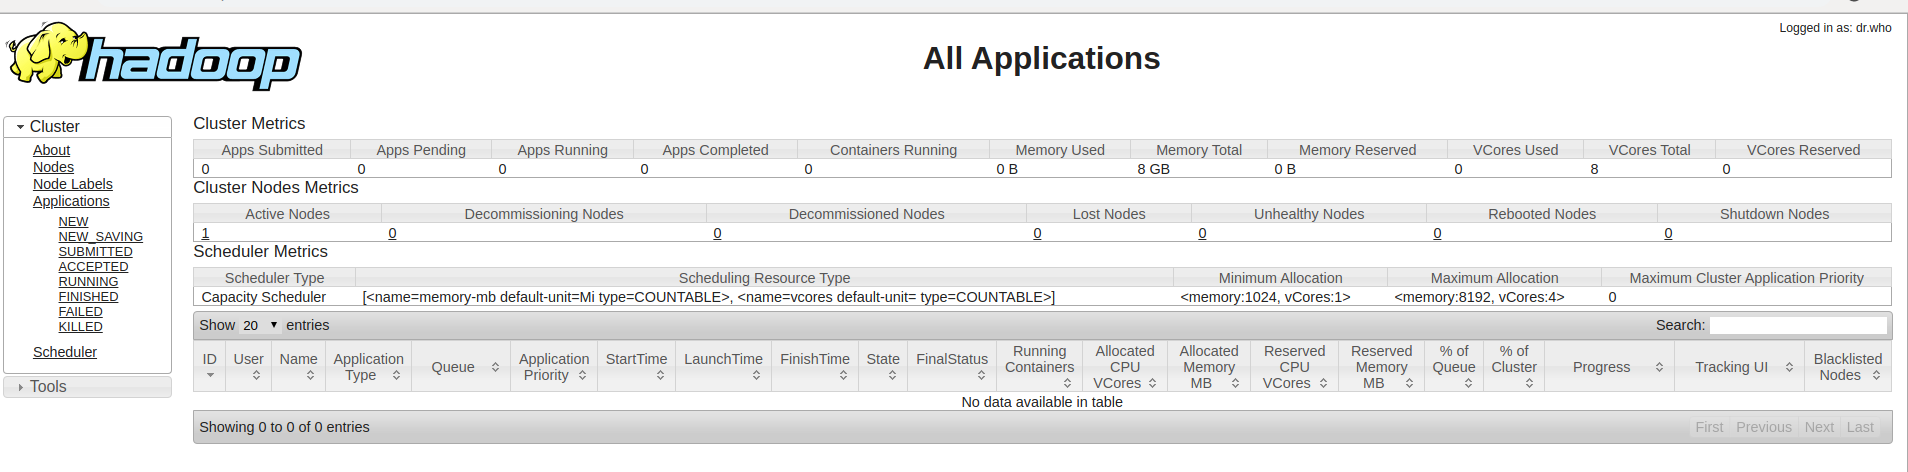The width and height of the screenshot is (1908, 472).
Task: Sort by % of Queue column
Action: click(1454, 366)
